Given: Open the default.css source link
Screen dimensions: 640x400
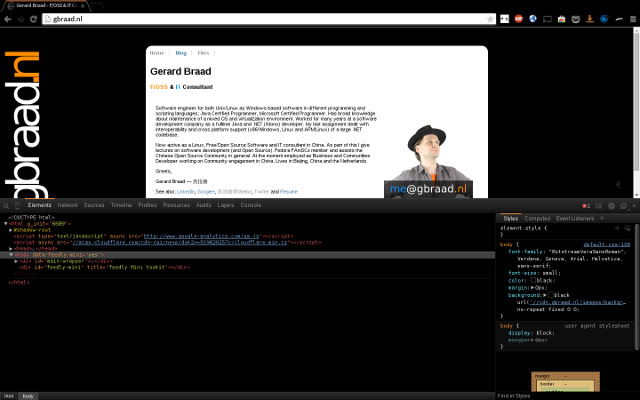Looking at the screenshot, I should pyautogui.click(x=607, y=244).
